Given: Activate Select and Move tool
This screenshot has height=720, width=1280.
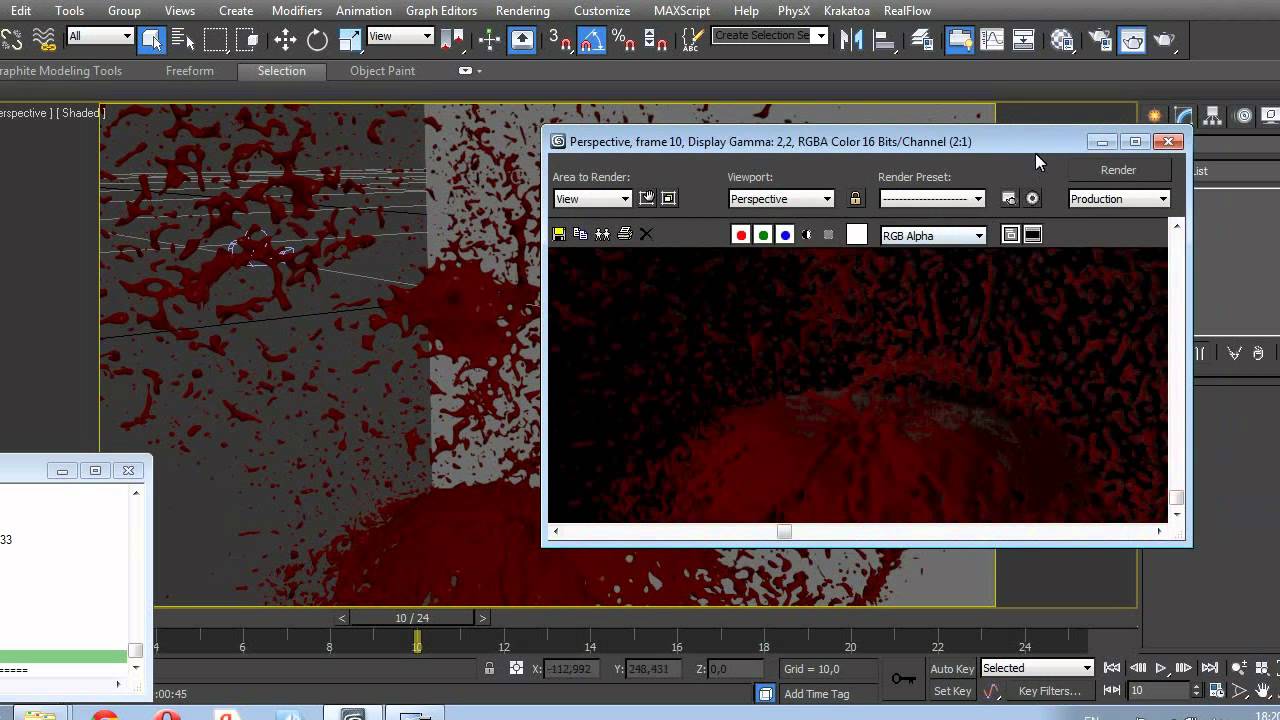Looking at the screenshot, I should click(285, 39).
